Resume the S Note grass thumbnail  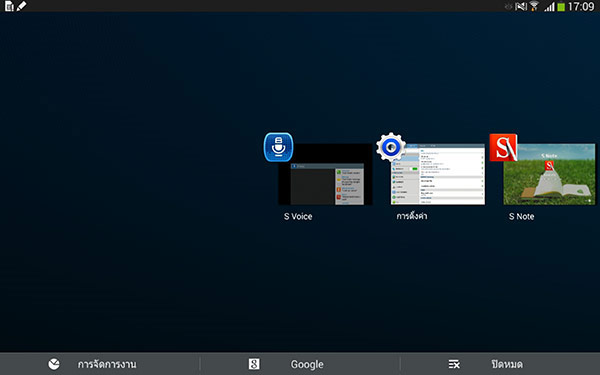[x=549, y=174]
